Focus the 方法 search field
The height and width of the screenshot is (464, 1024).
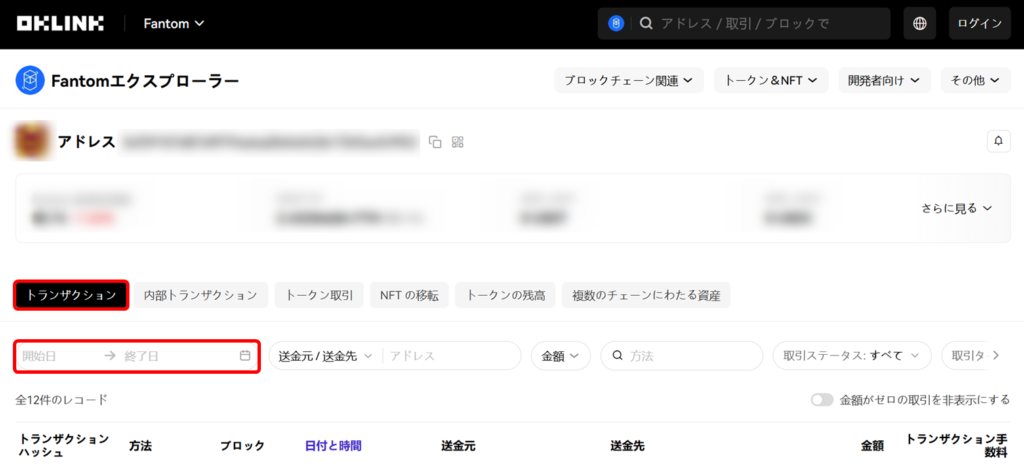point(690,355)
